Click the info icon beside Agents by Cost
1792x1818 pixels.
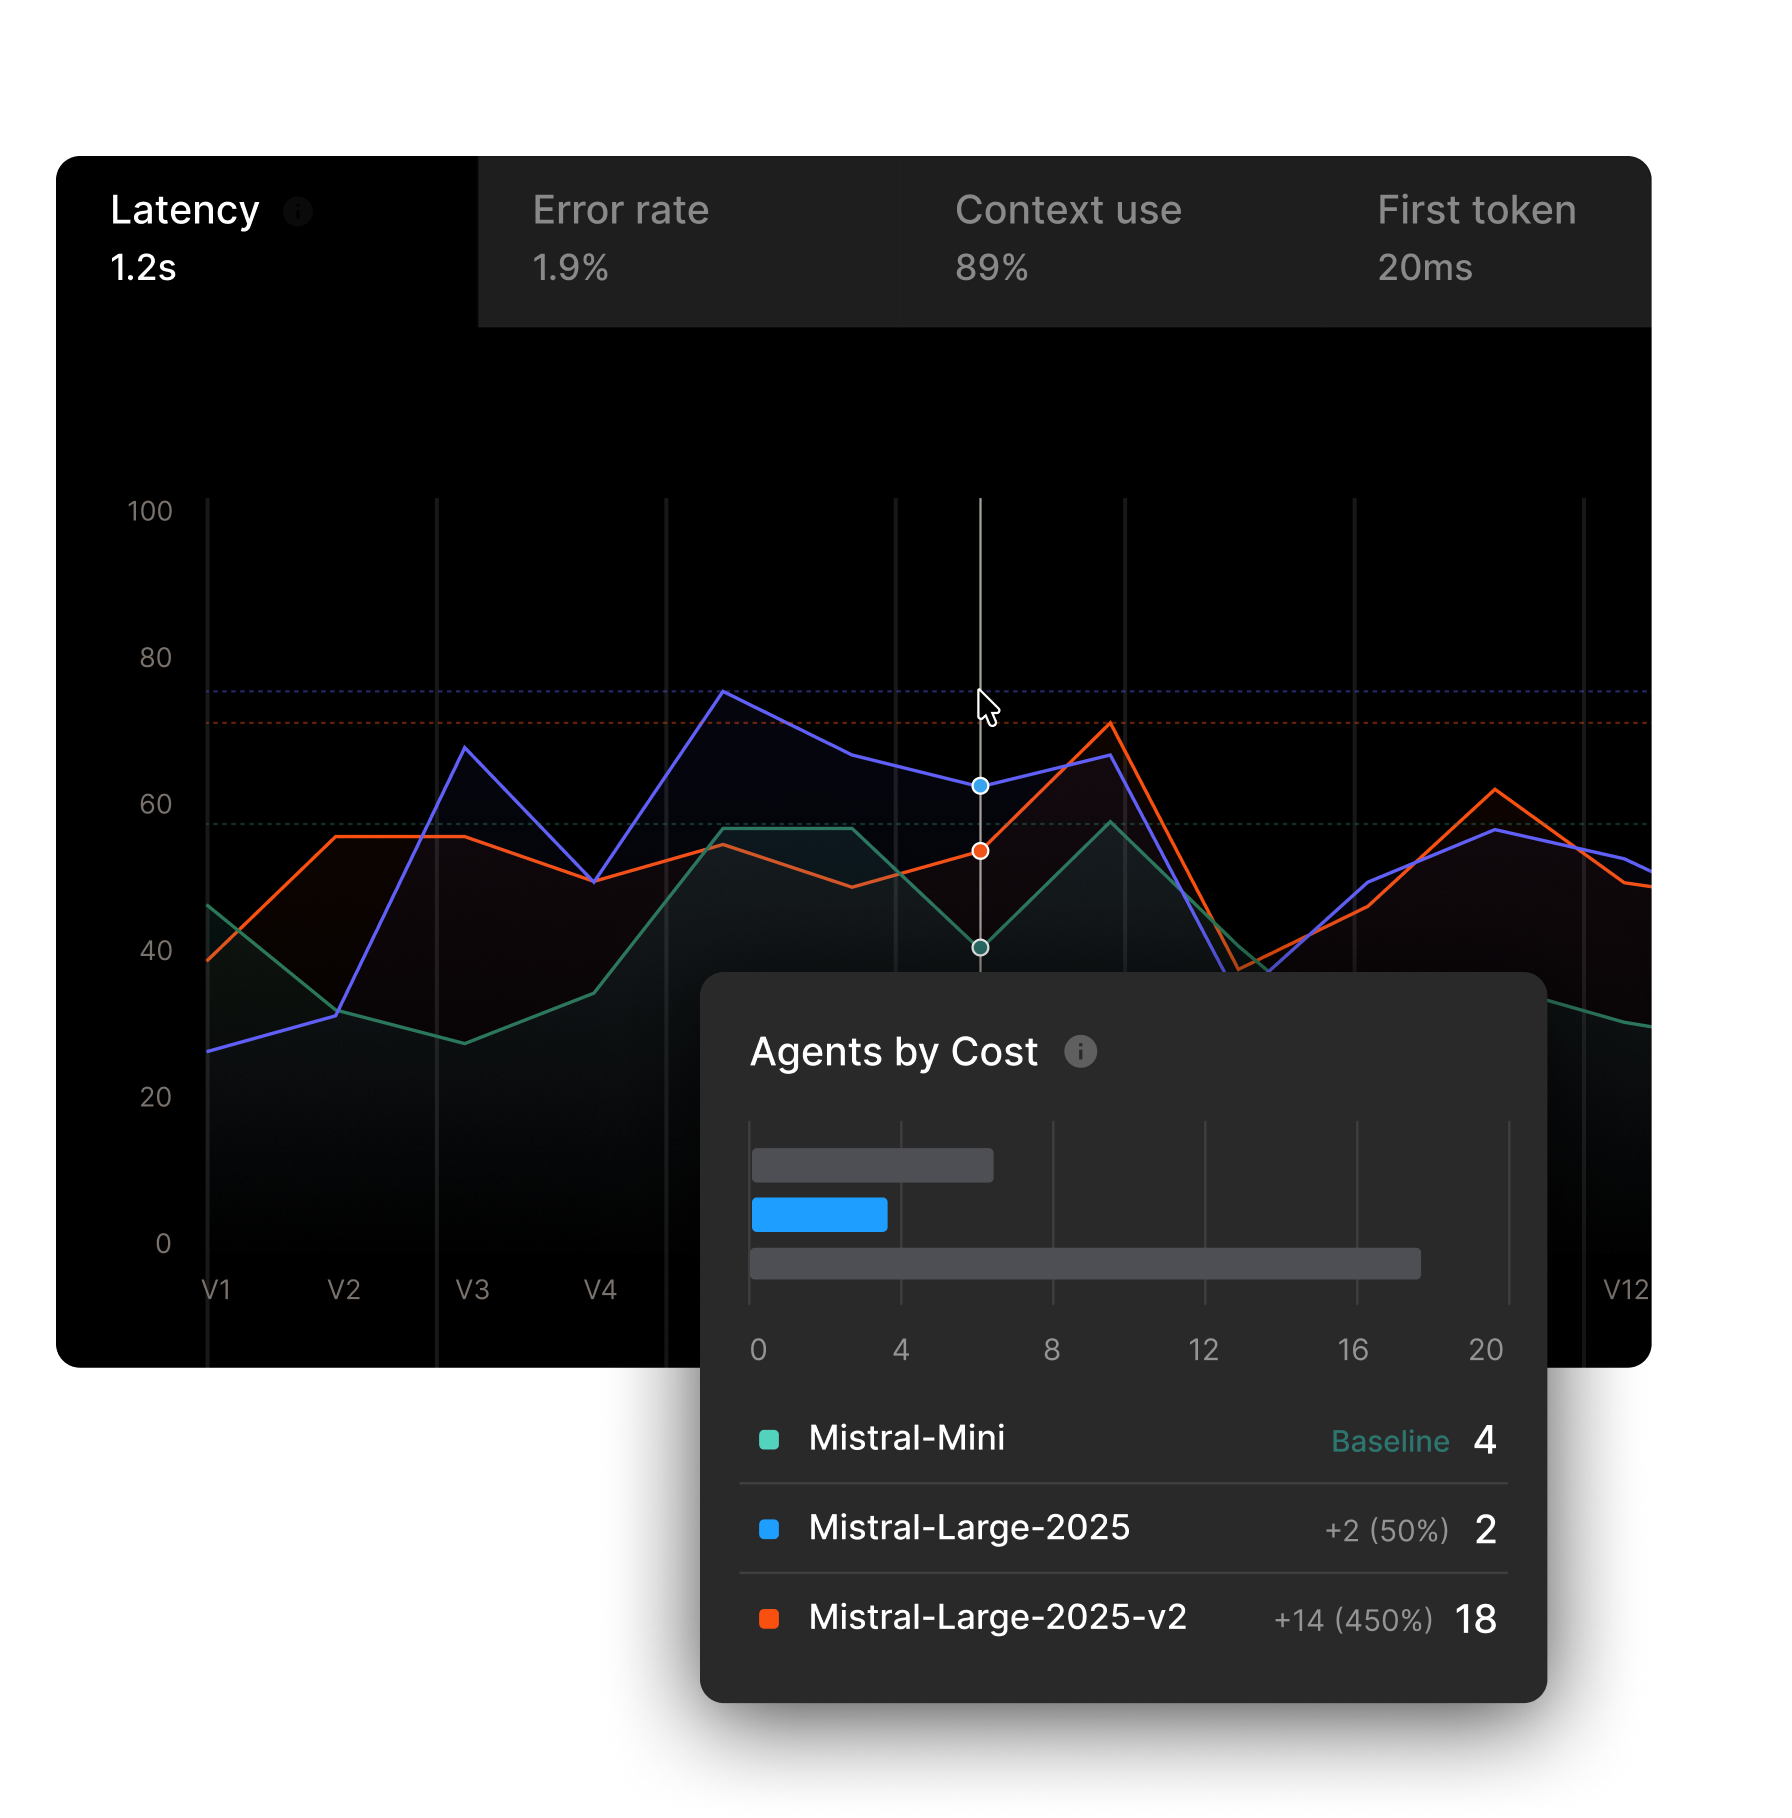click(x=1080, y=1051)
